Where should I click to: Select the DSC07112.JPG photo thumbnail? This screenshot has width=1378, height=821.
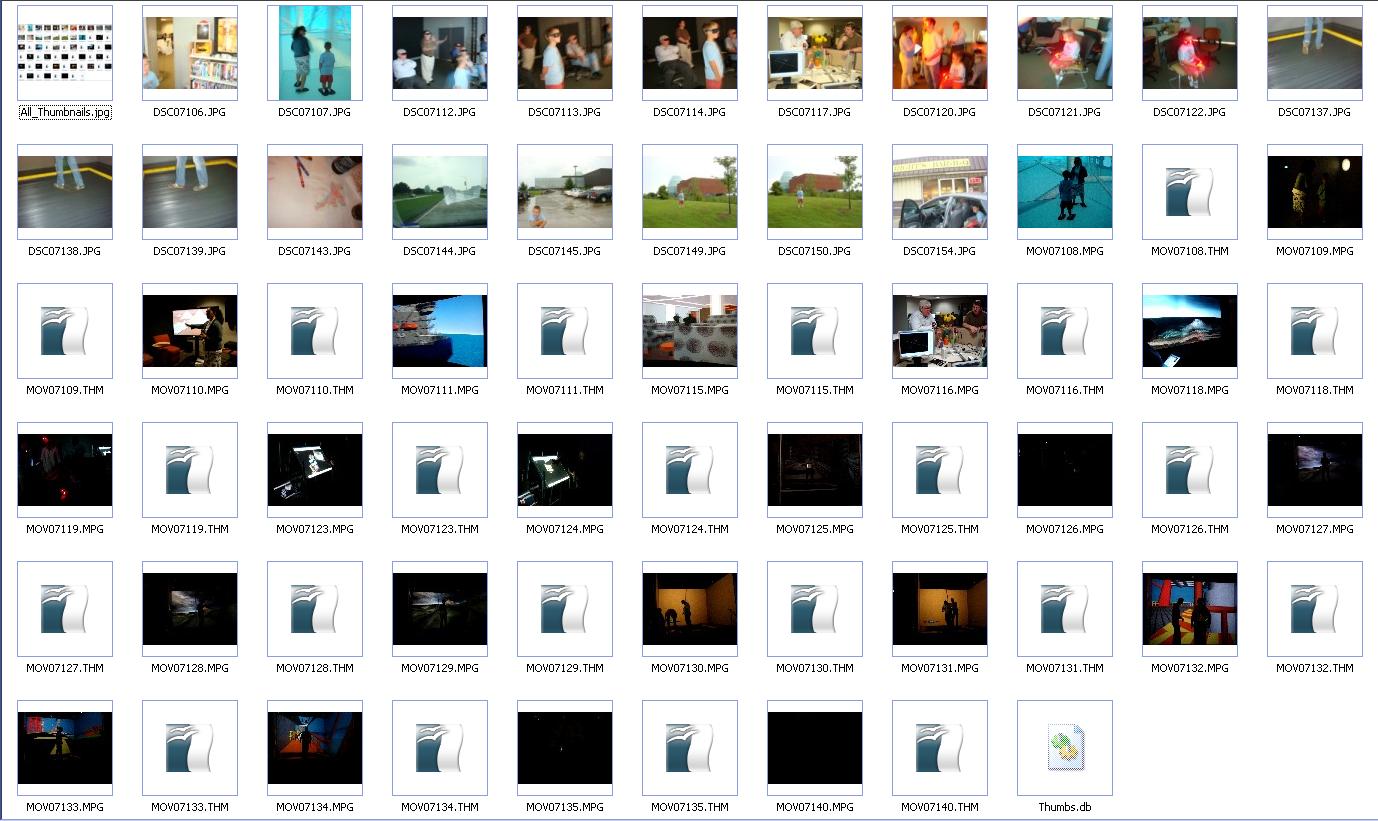[440, 53]
